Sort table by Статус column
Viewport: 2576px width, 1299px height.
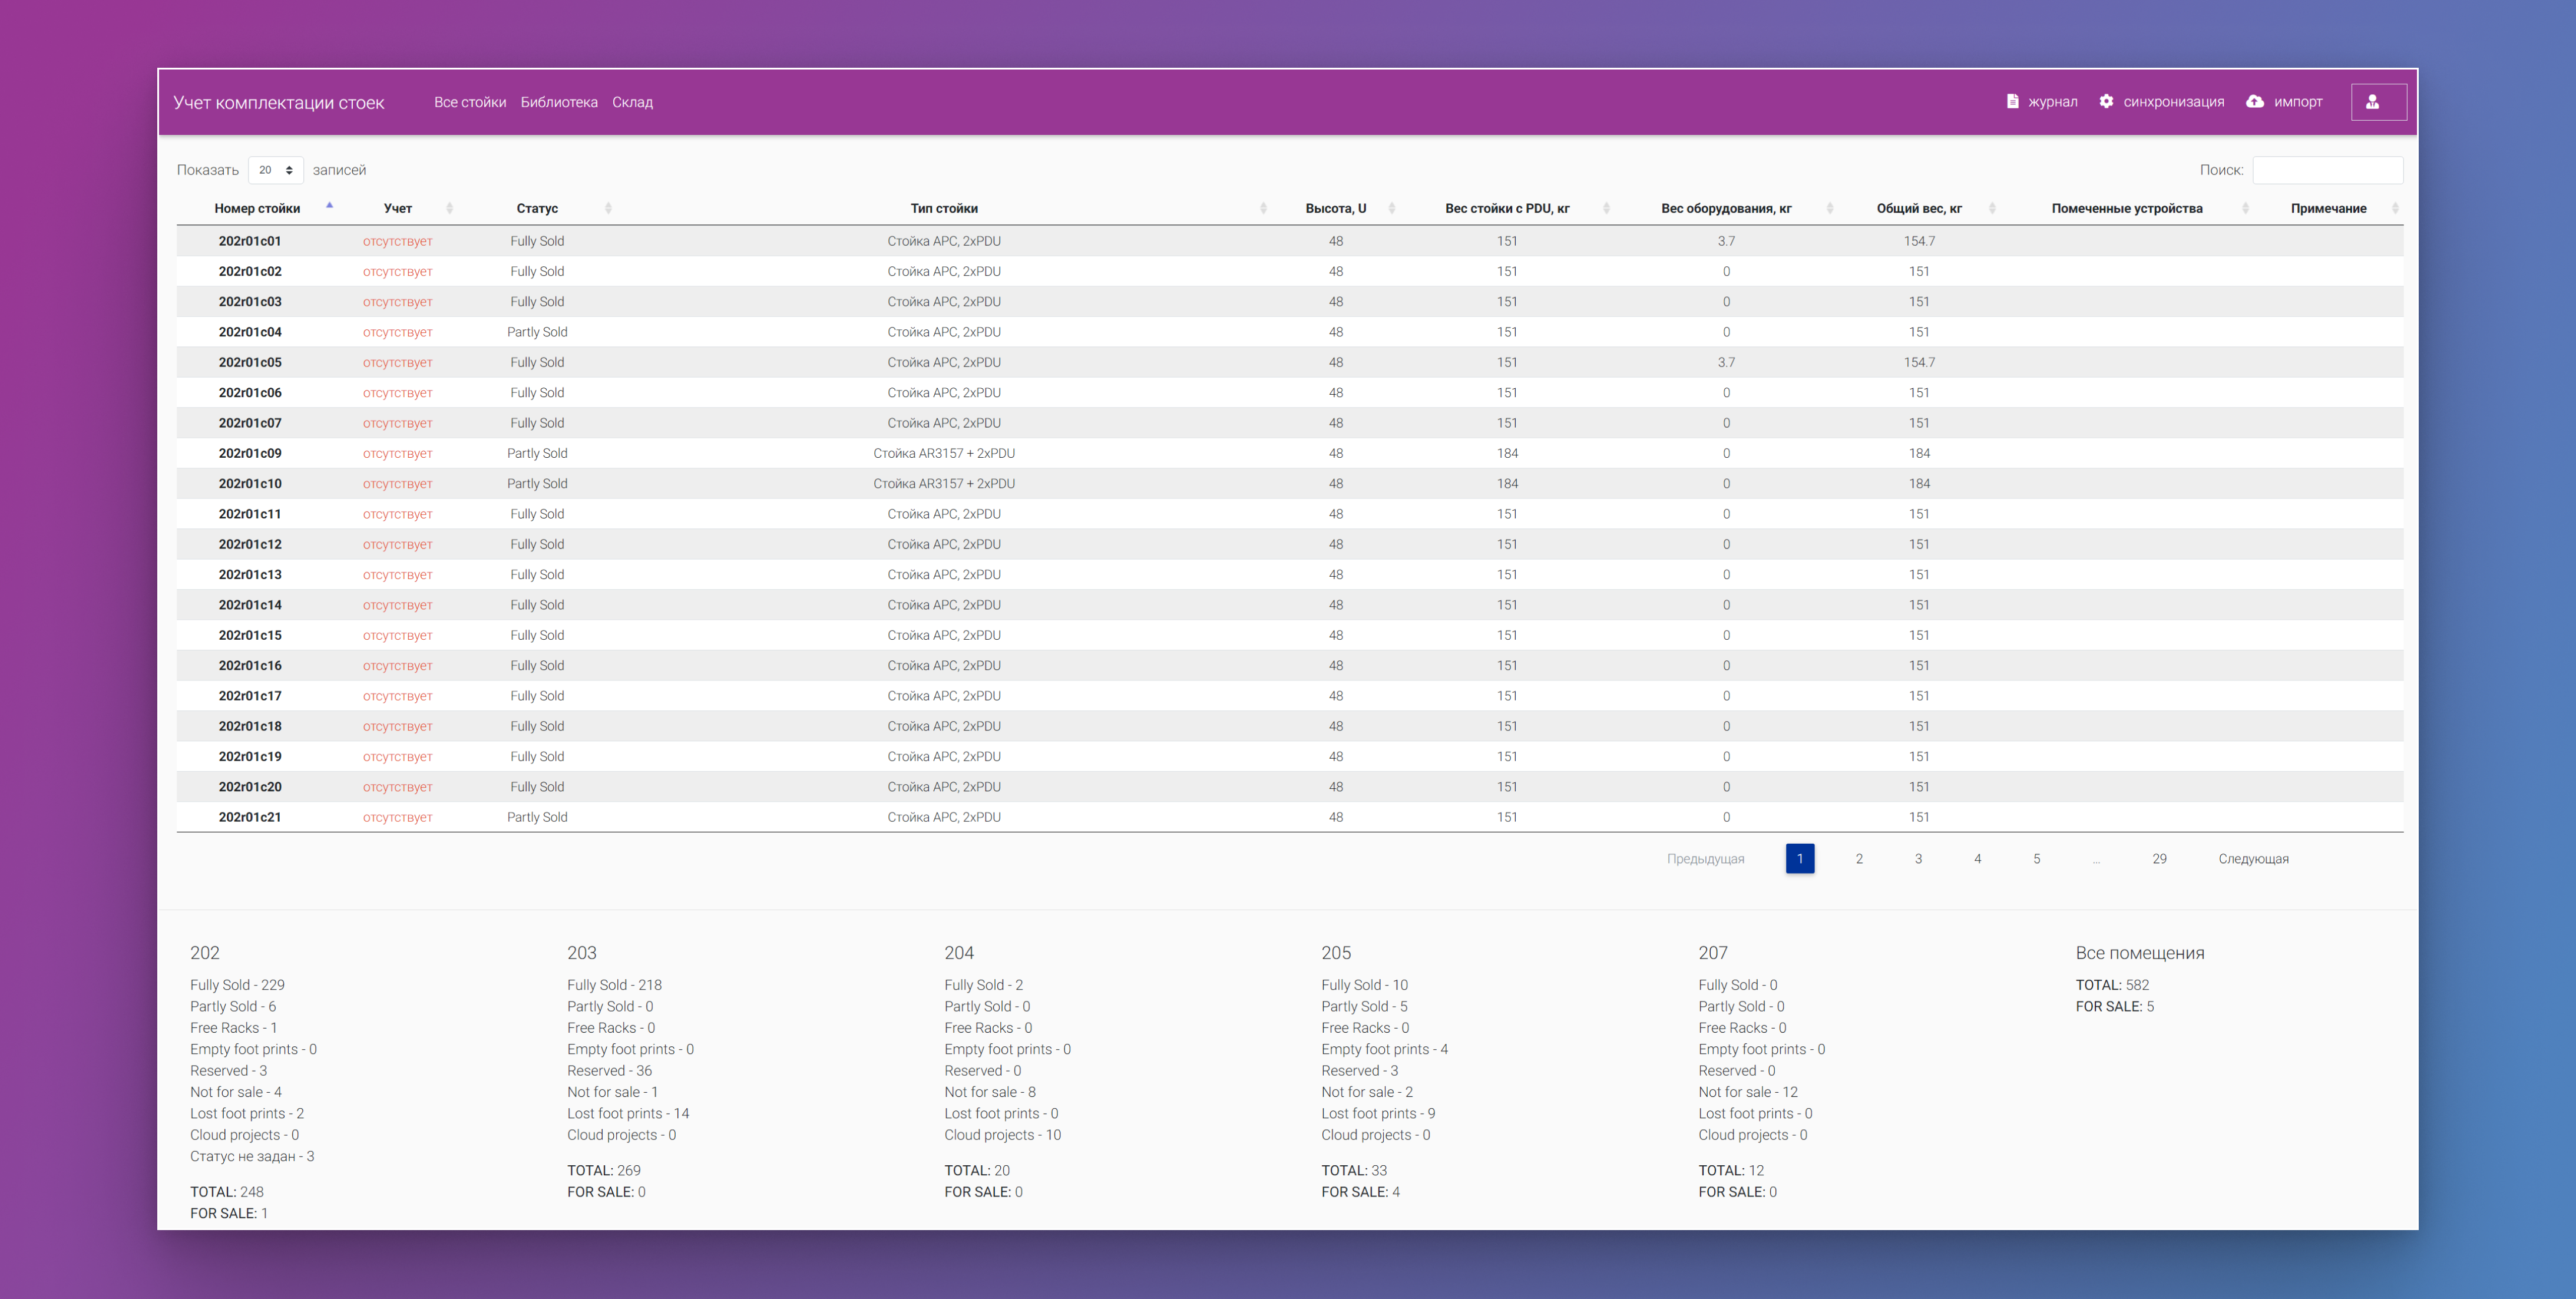click(608, 208)
